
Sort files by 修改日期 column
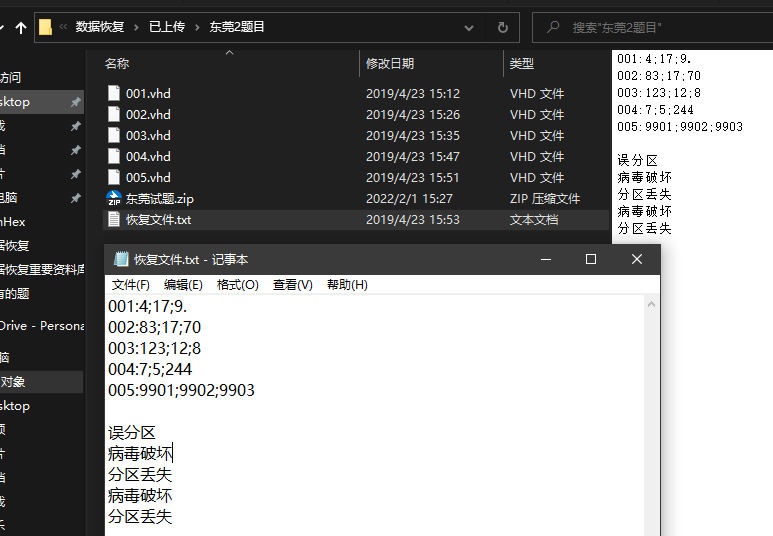pyautogui.click(x=389, y=64)
